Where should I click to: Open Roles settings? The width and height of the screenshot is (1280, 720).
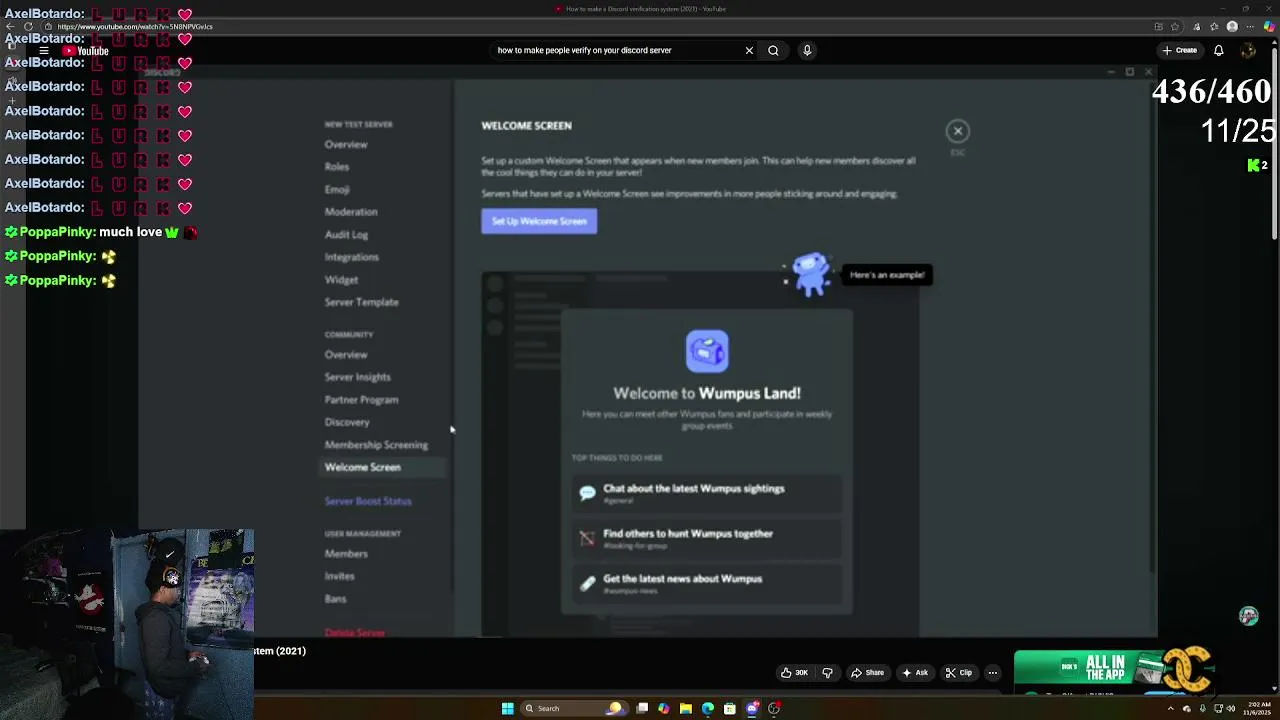tap(337, 167)
